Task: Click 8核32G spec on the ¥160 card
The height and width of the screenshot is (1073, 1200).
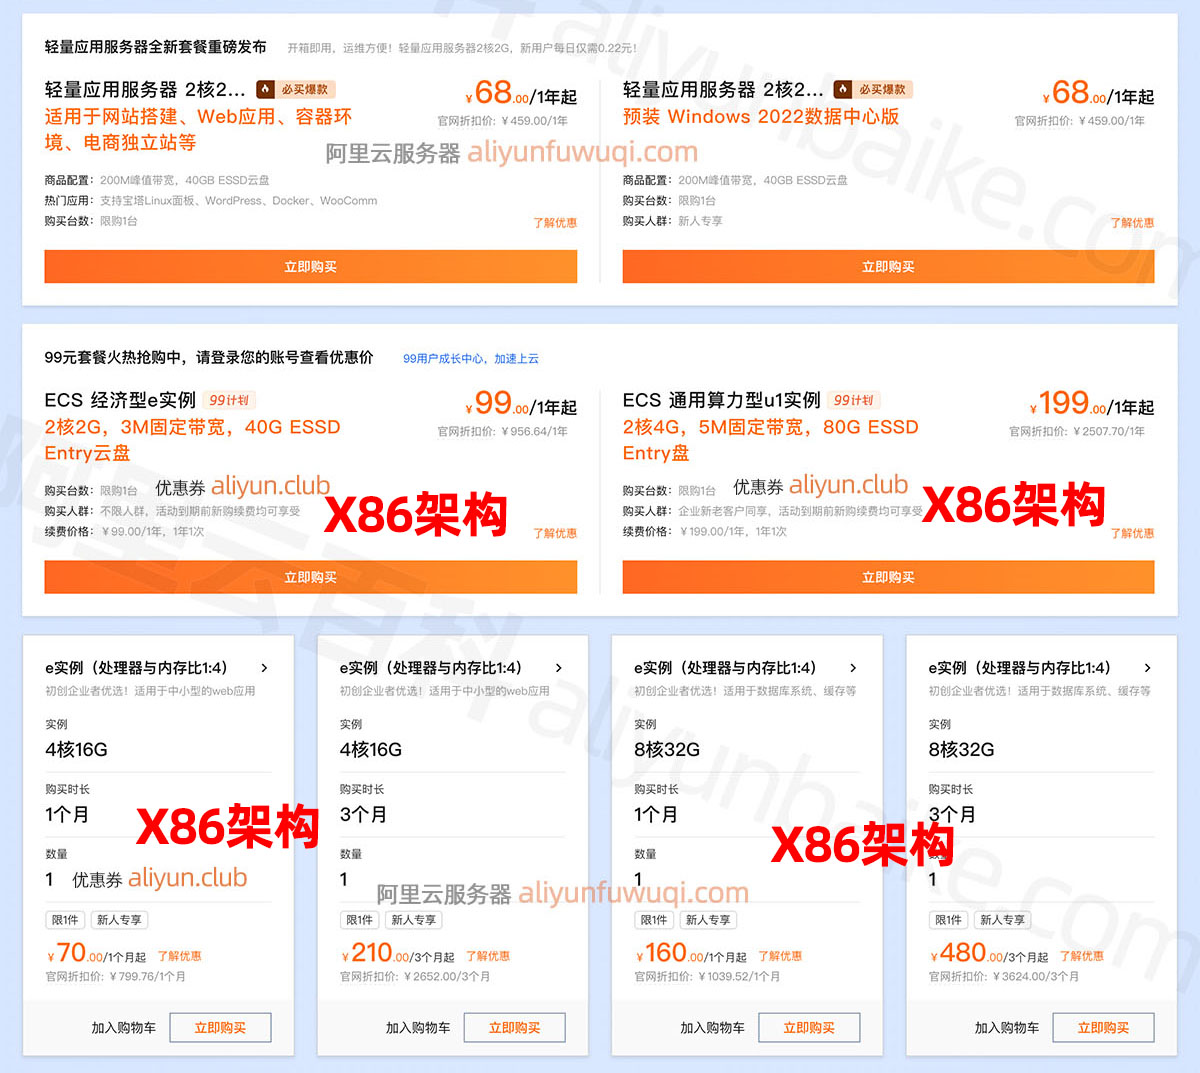Action: coord(667,749)
